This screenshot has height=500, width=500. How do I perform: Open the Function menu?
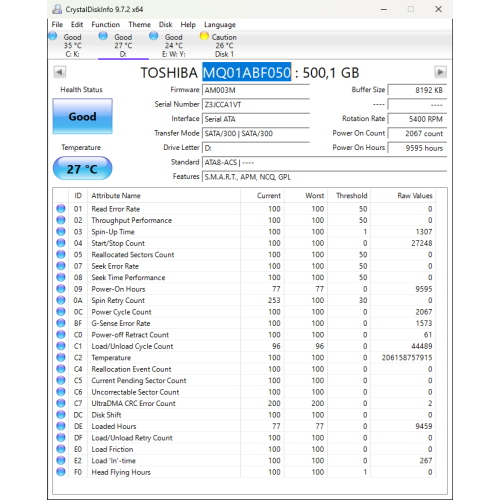pos(106,25)
